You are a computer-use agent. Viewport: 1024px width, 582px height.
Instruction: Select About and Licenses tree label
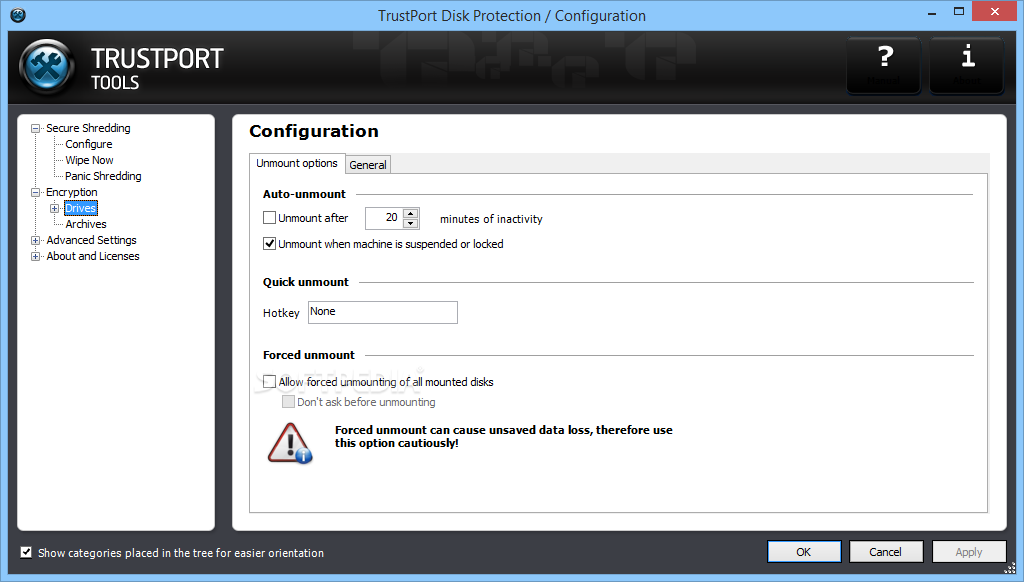[x=93, y=256]
